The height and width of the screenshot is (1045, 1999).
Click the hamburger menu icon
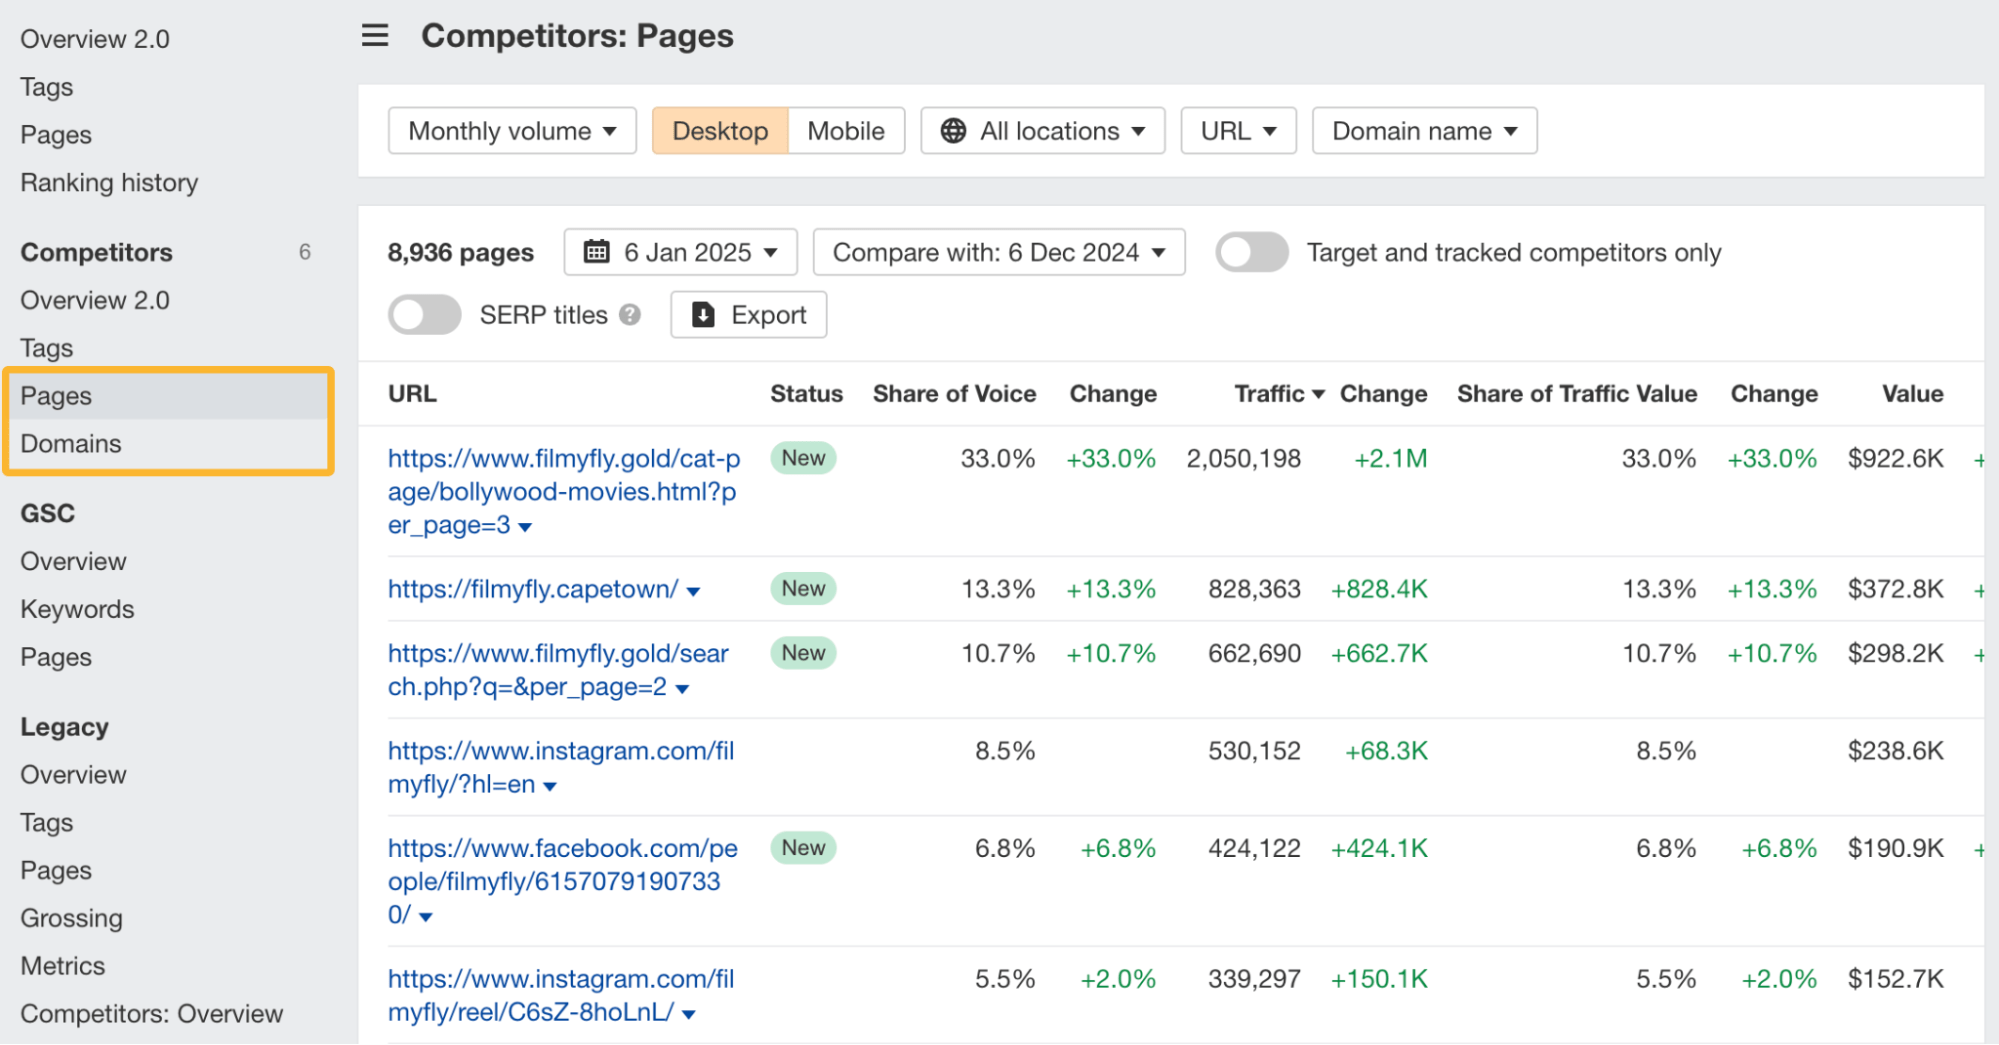(x=375, y=36)
